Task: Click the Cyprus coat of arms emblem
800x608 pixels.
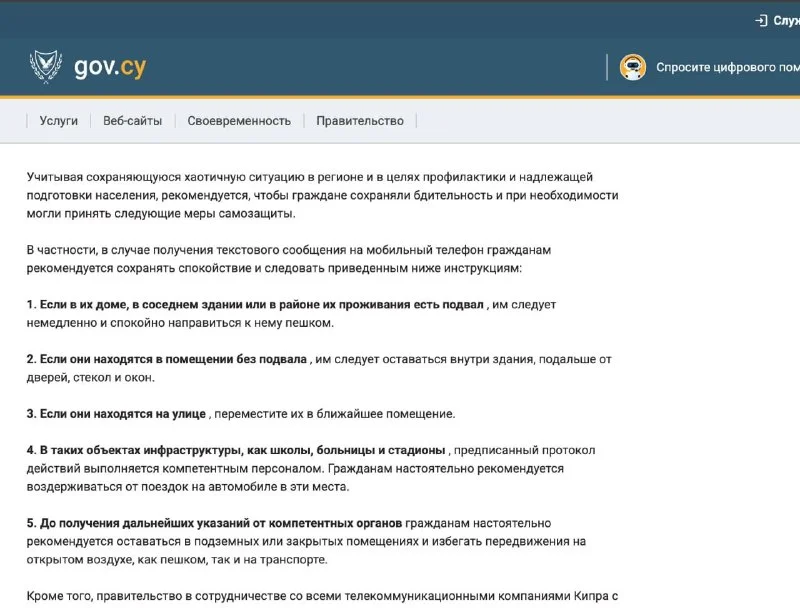Action: click(x=45, y=67)
